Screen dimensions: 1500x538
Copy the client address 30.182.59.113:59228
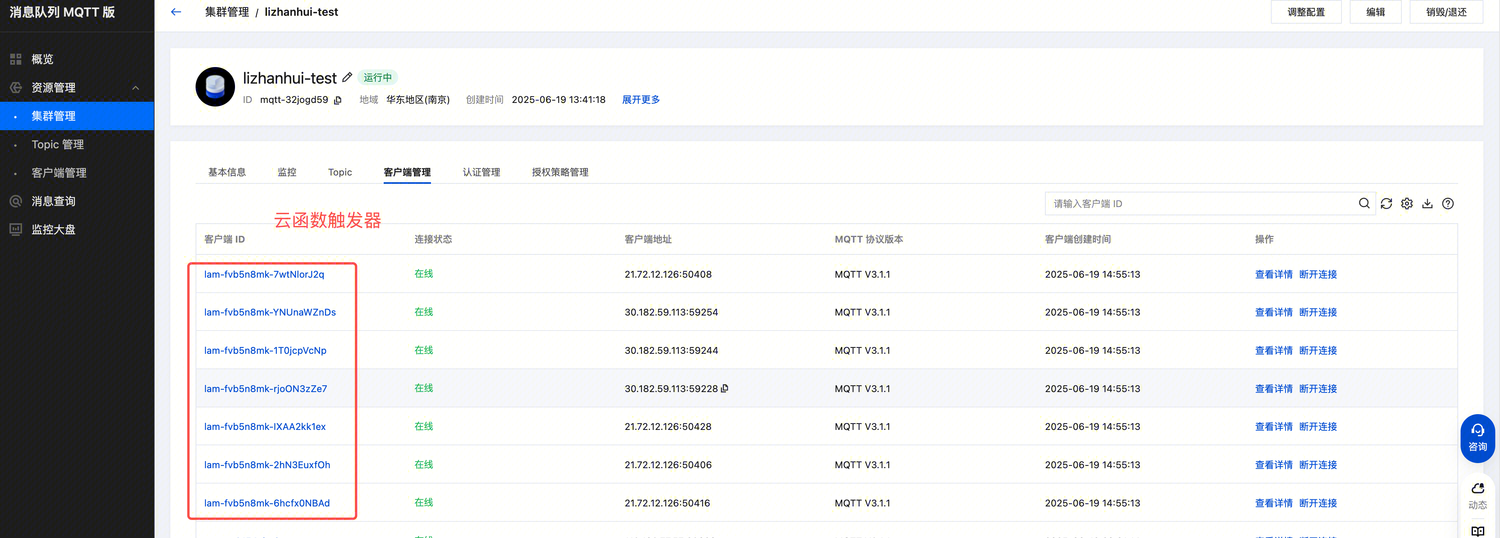tap(725, 389)
